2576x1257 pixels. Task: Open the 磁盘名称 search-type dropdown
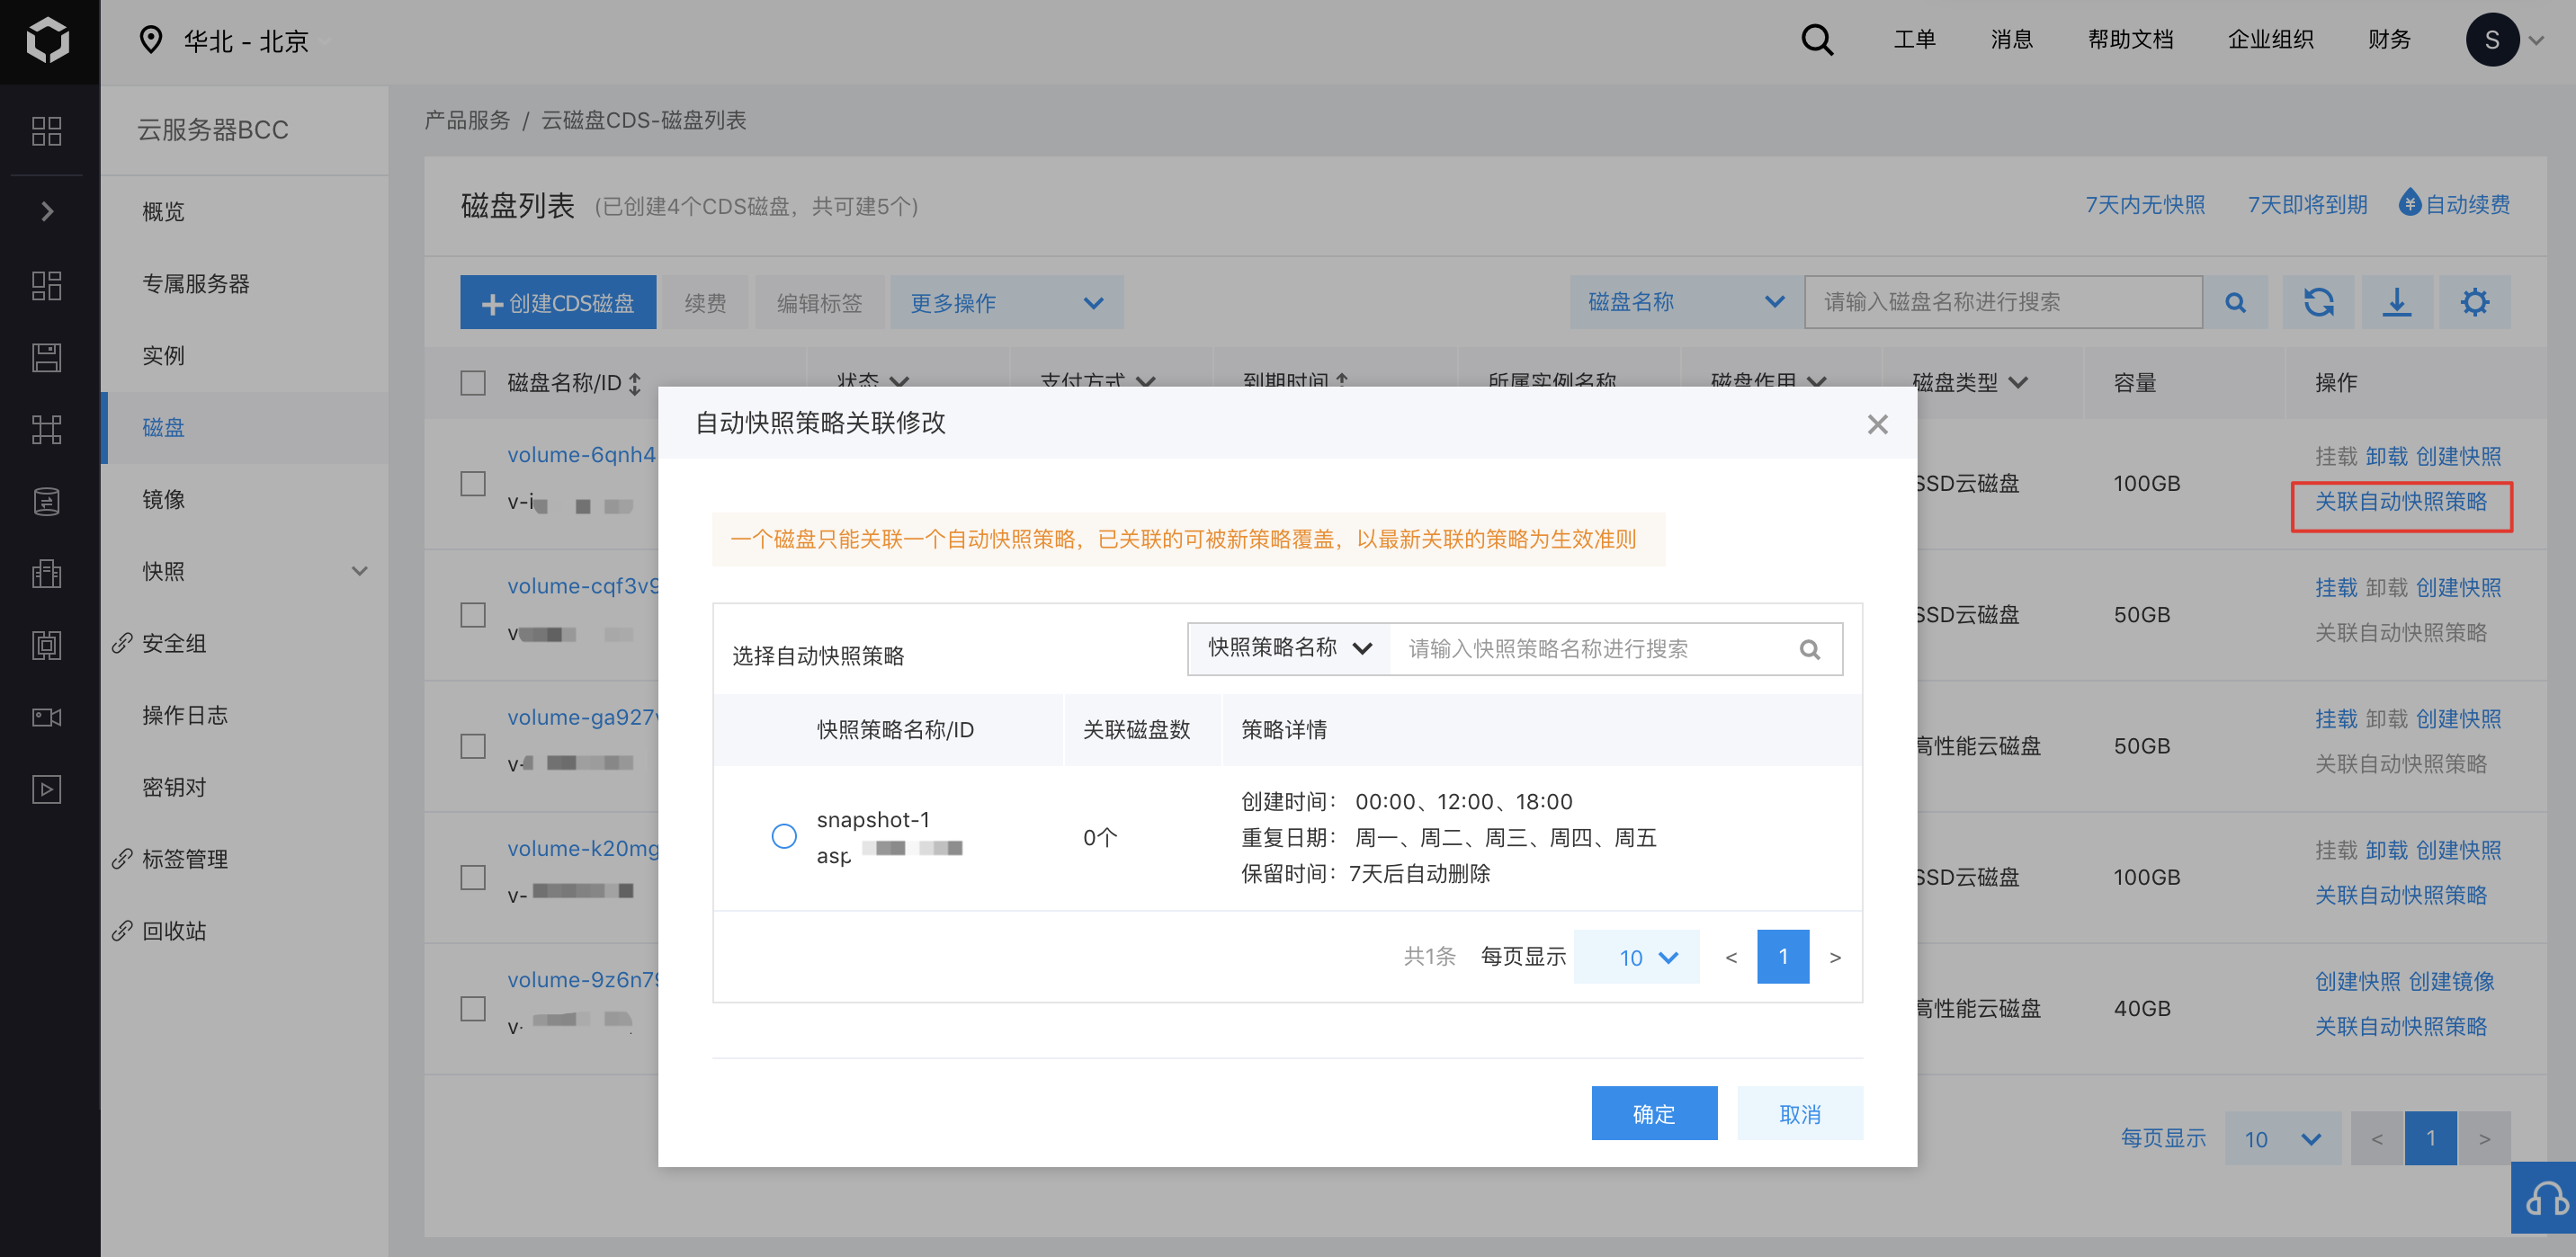click(1687, 302)
